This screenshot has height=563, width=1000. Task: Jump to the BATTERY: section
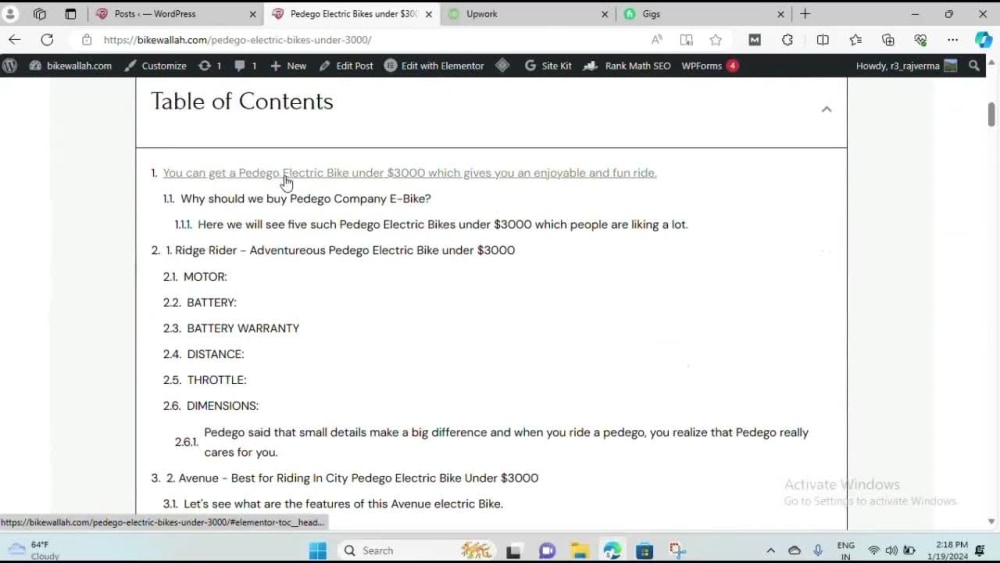(212, 303)
